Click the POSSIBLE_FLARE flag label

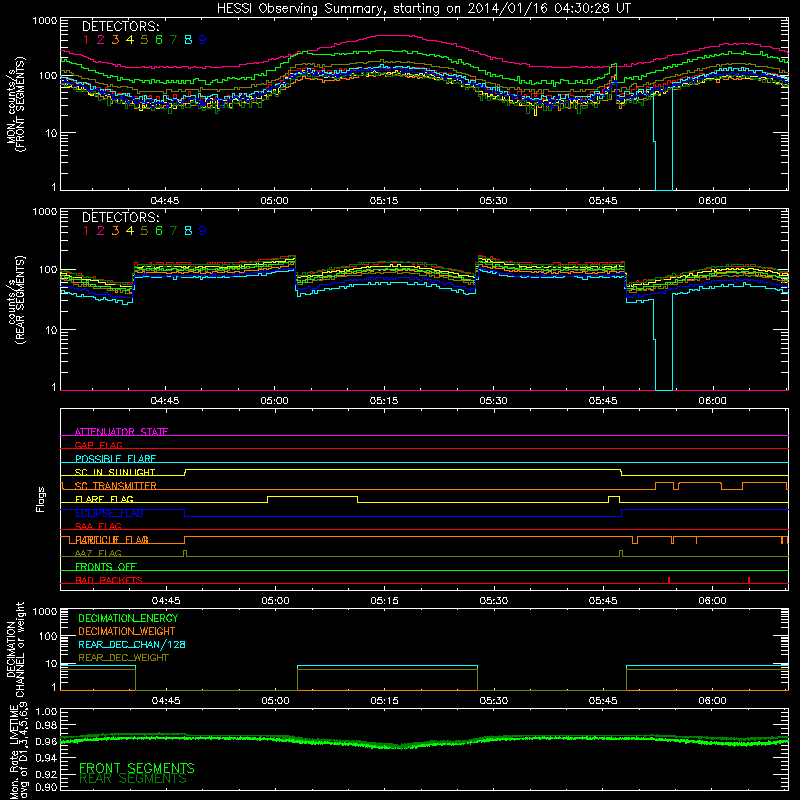coord(115,459)
